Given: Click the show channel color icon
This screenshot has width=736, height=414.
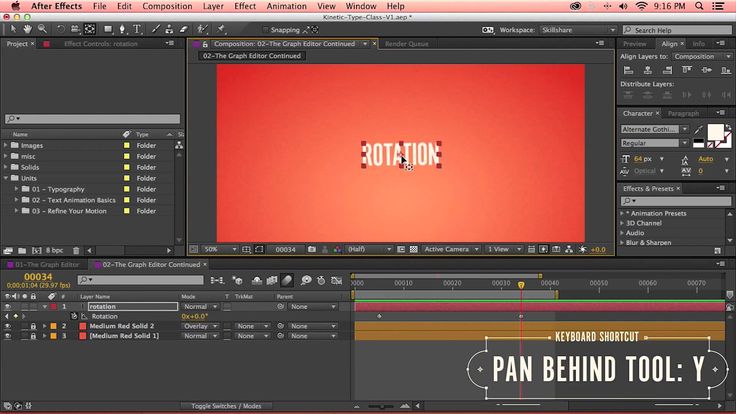Looking at the screenshot, I should coord(337,249).
